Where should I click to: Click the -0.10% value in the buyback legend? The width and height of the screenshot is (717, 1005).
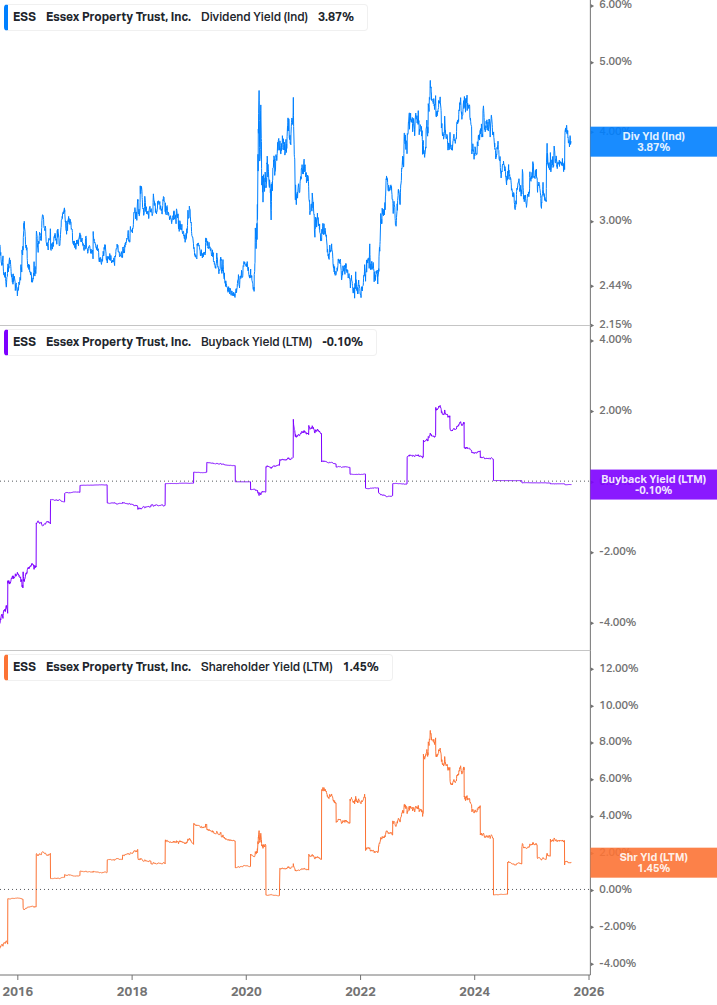pyautogui.click(x=342, y=342)
